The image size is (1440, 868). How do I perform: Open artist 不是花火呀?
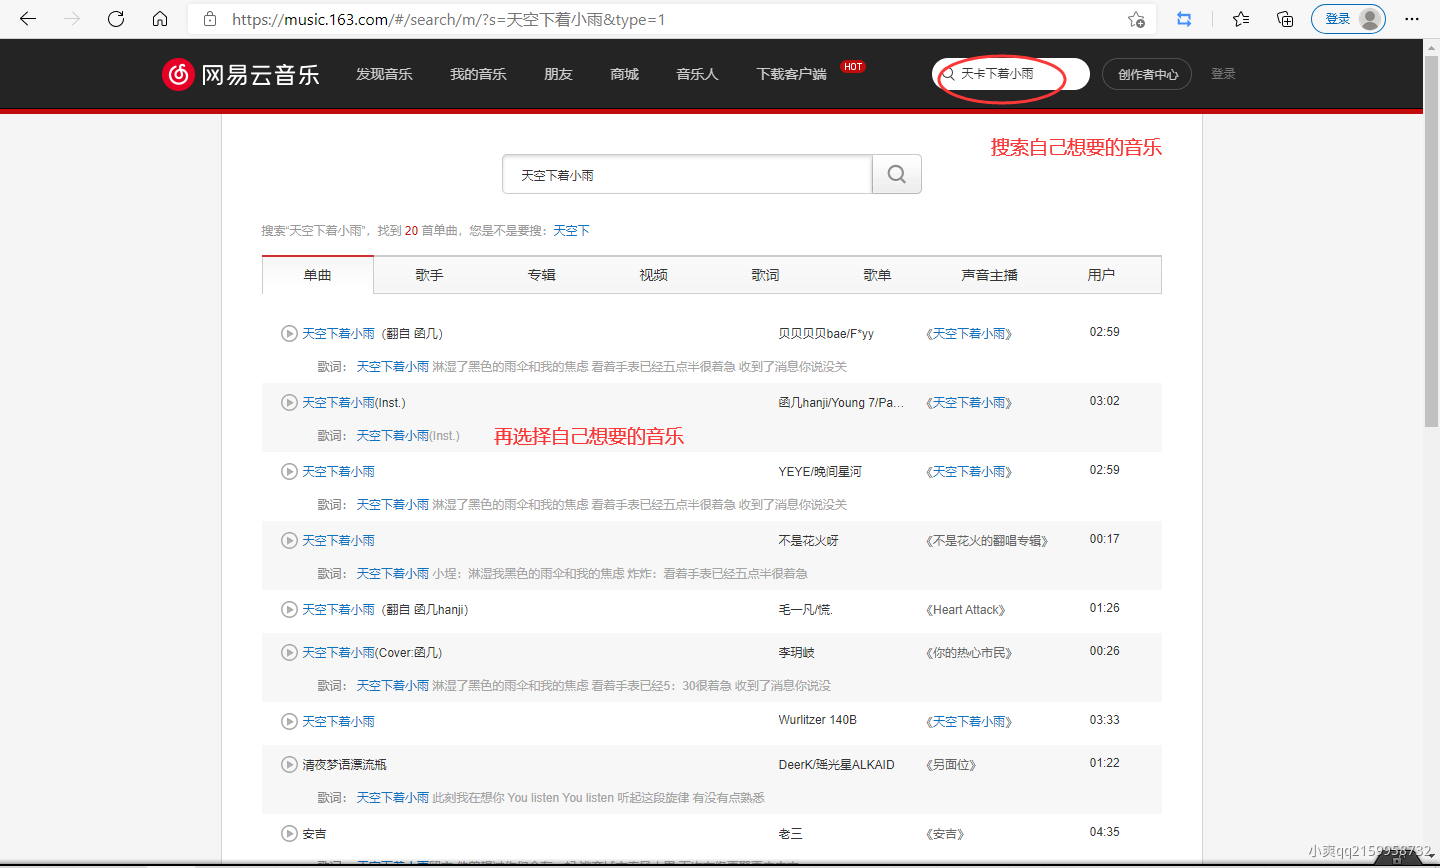808,540
